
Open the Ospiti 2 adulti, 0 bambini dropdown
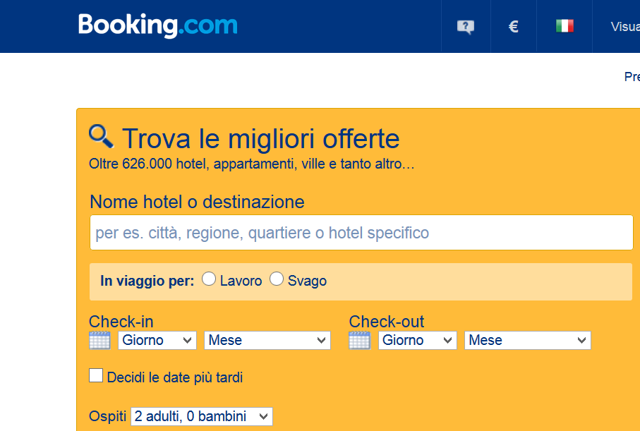pos(202,417)
